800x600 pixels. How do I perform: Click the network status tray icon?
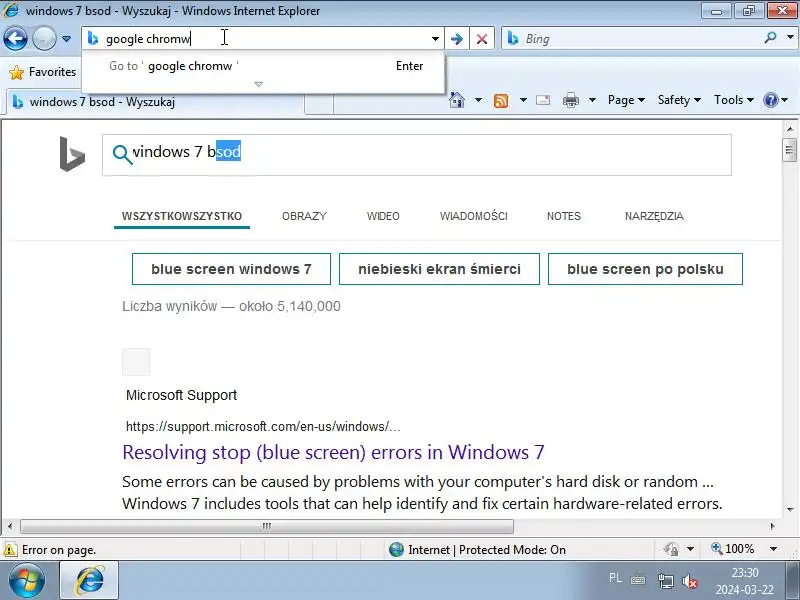coord(665,581)
